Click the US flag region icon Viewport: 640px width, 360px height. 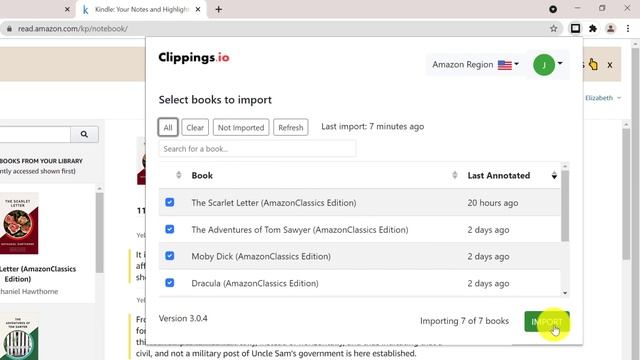click(x=505, y=65)
